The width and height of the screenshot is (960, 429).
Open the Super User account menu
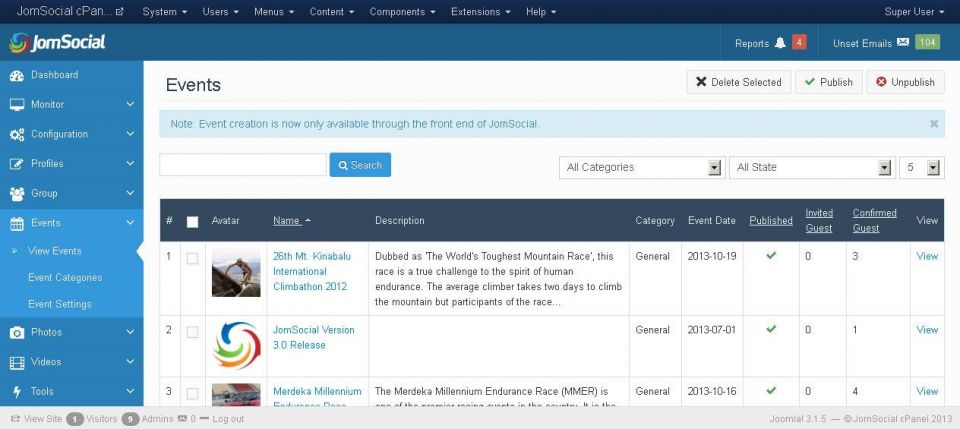(x=914, y=12)
